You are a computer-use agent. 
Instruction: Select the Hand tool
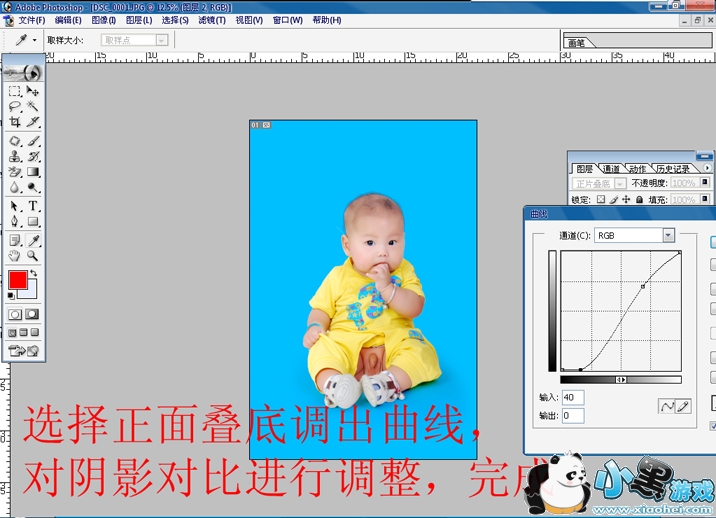(15, 256)
